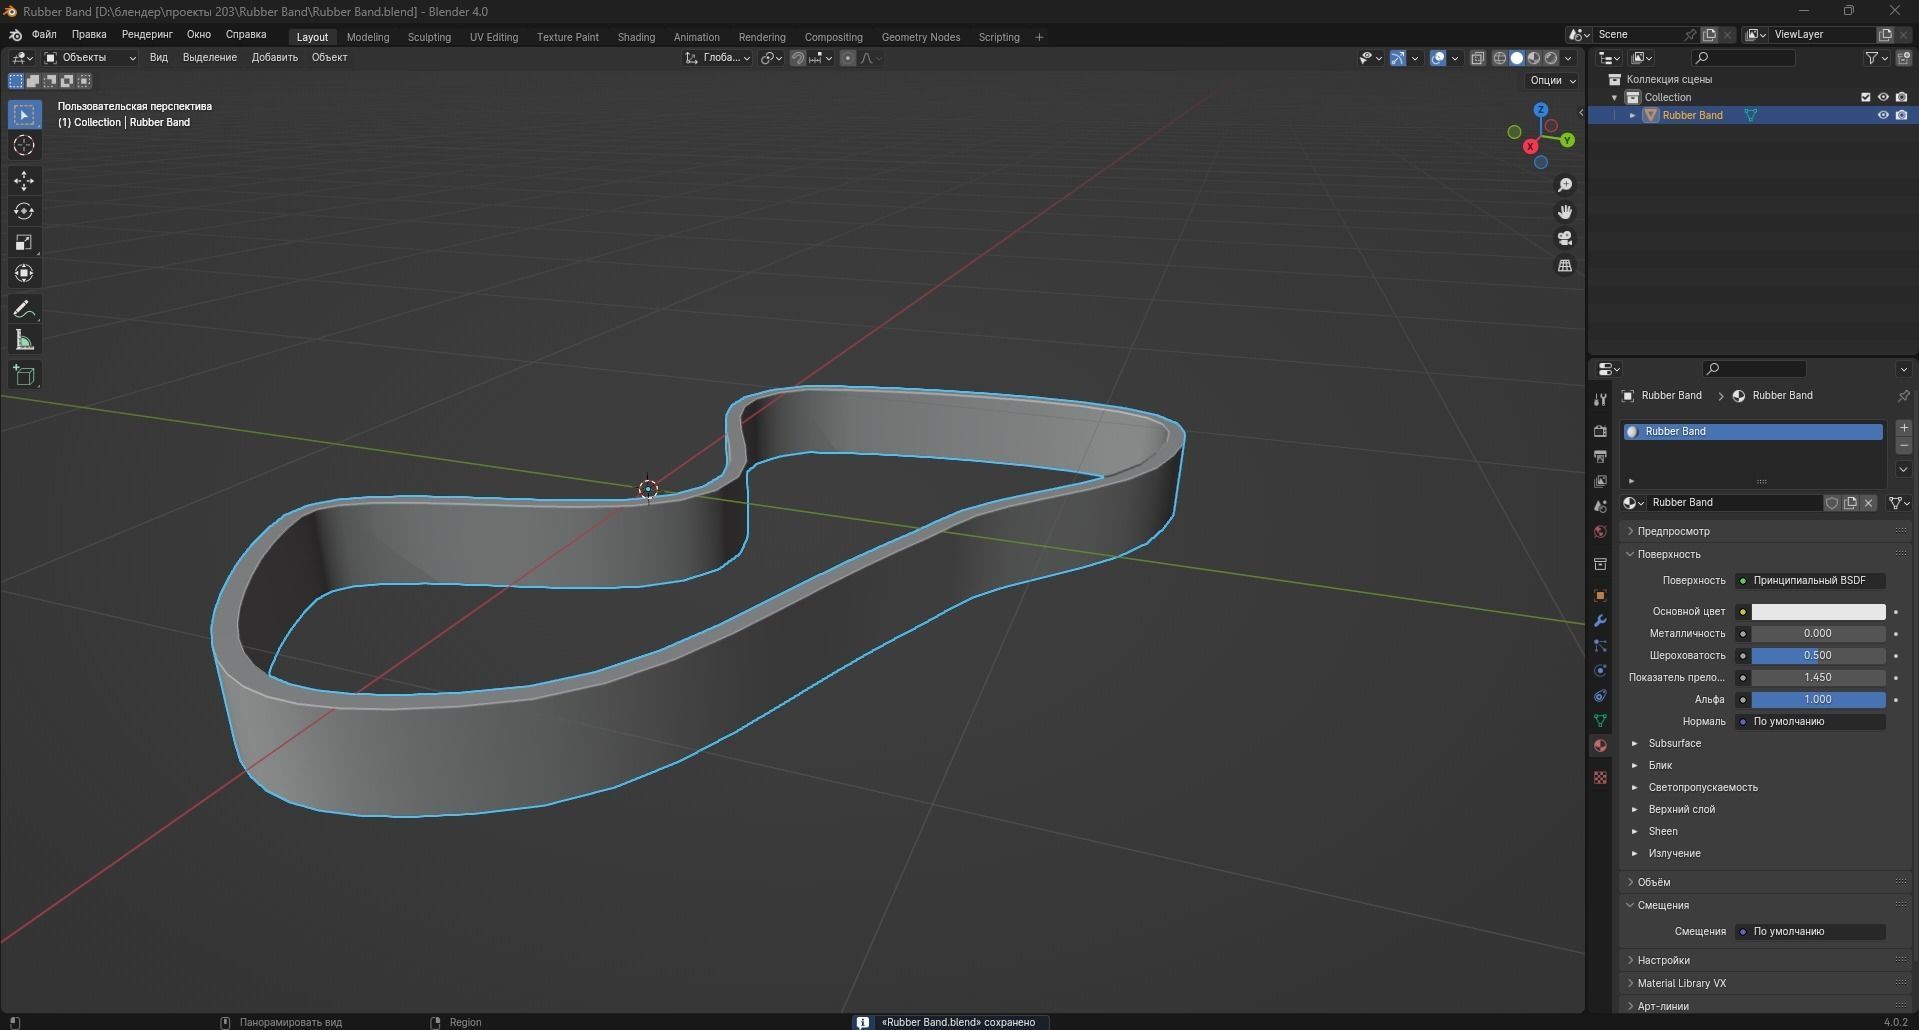1919x1030 pixels.
Task: Select the Measure tool
Action: (25, 341)
